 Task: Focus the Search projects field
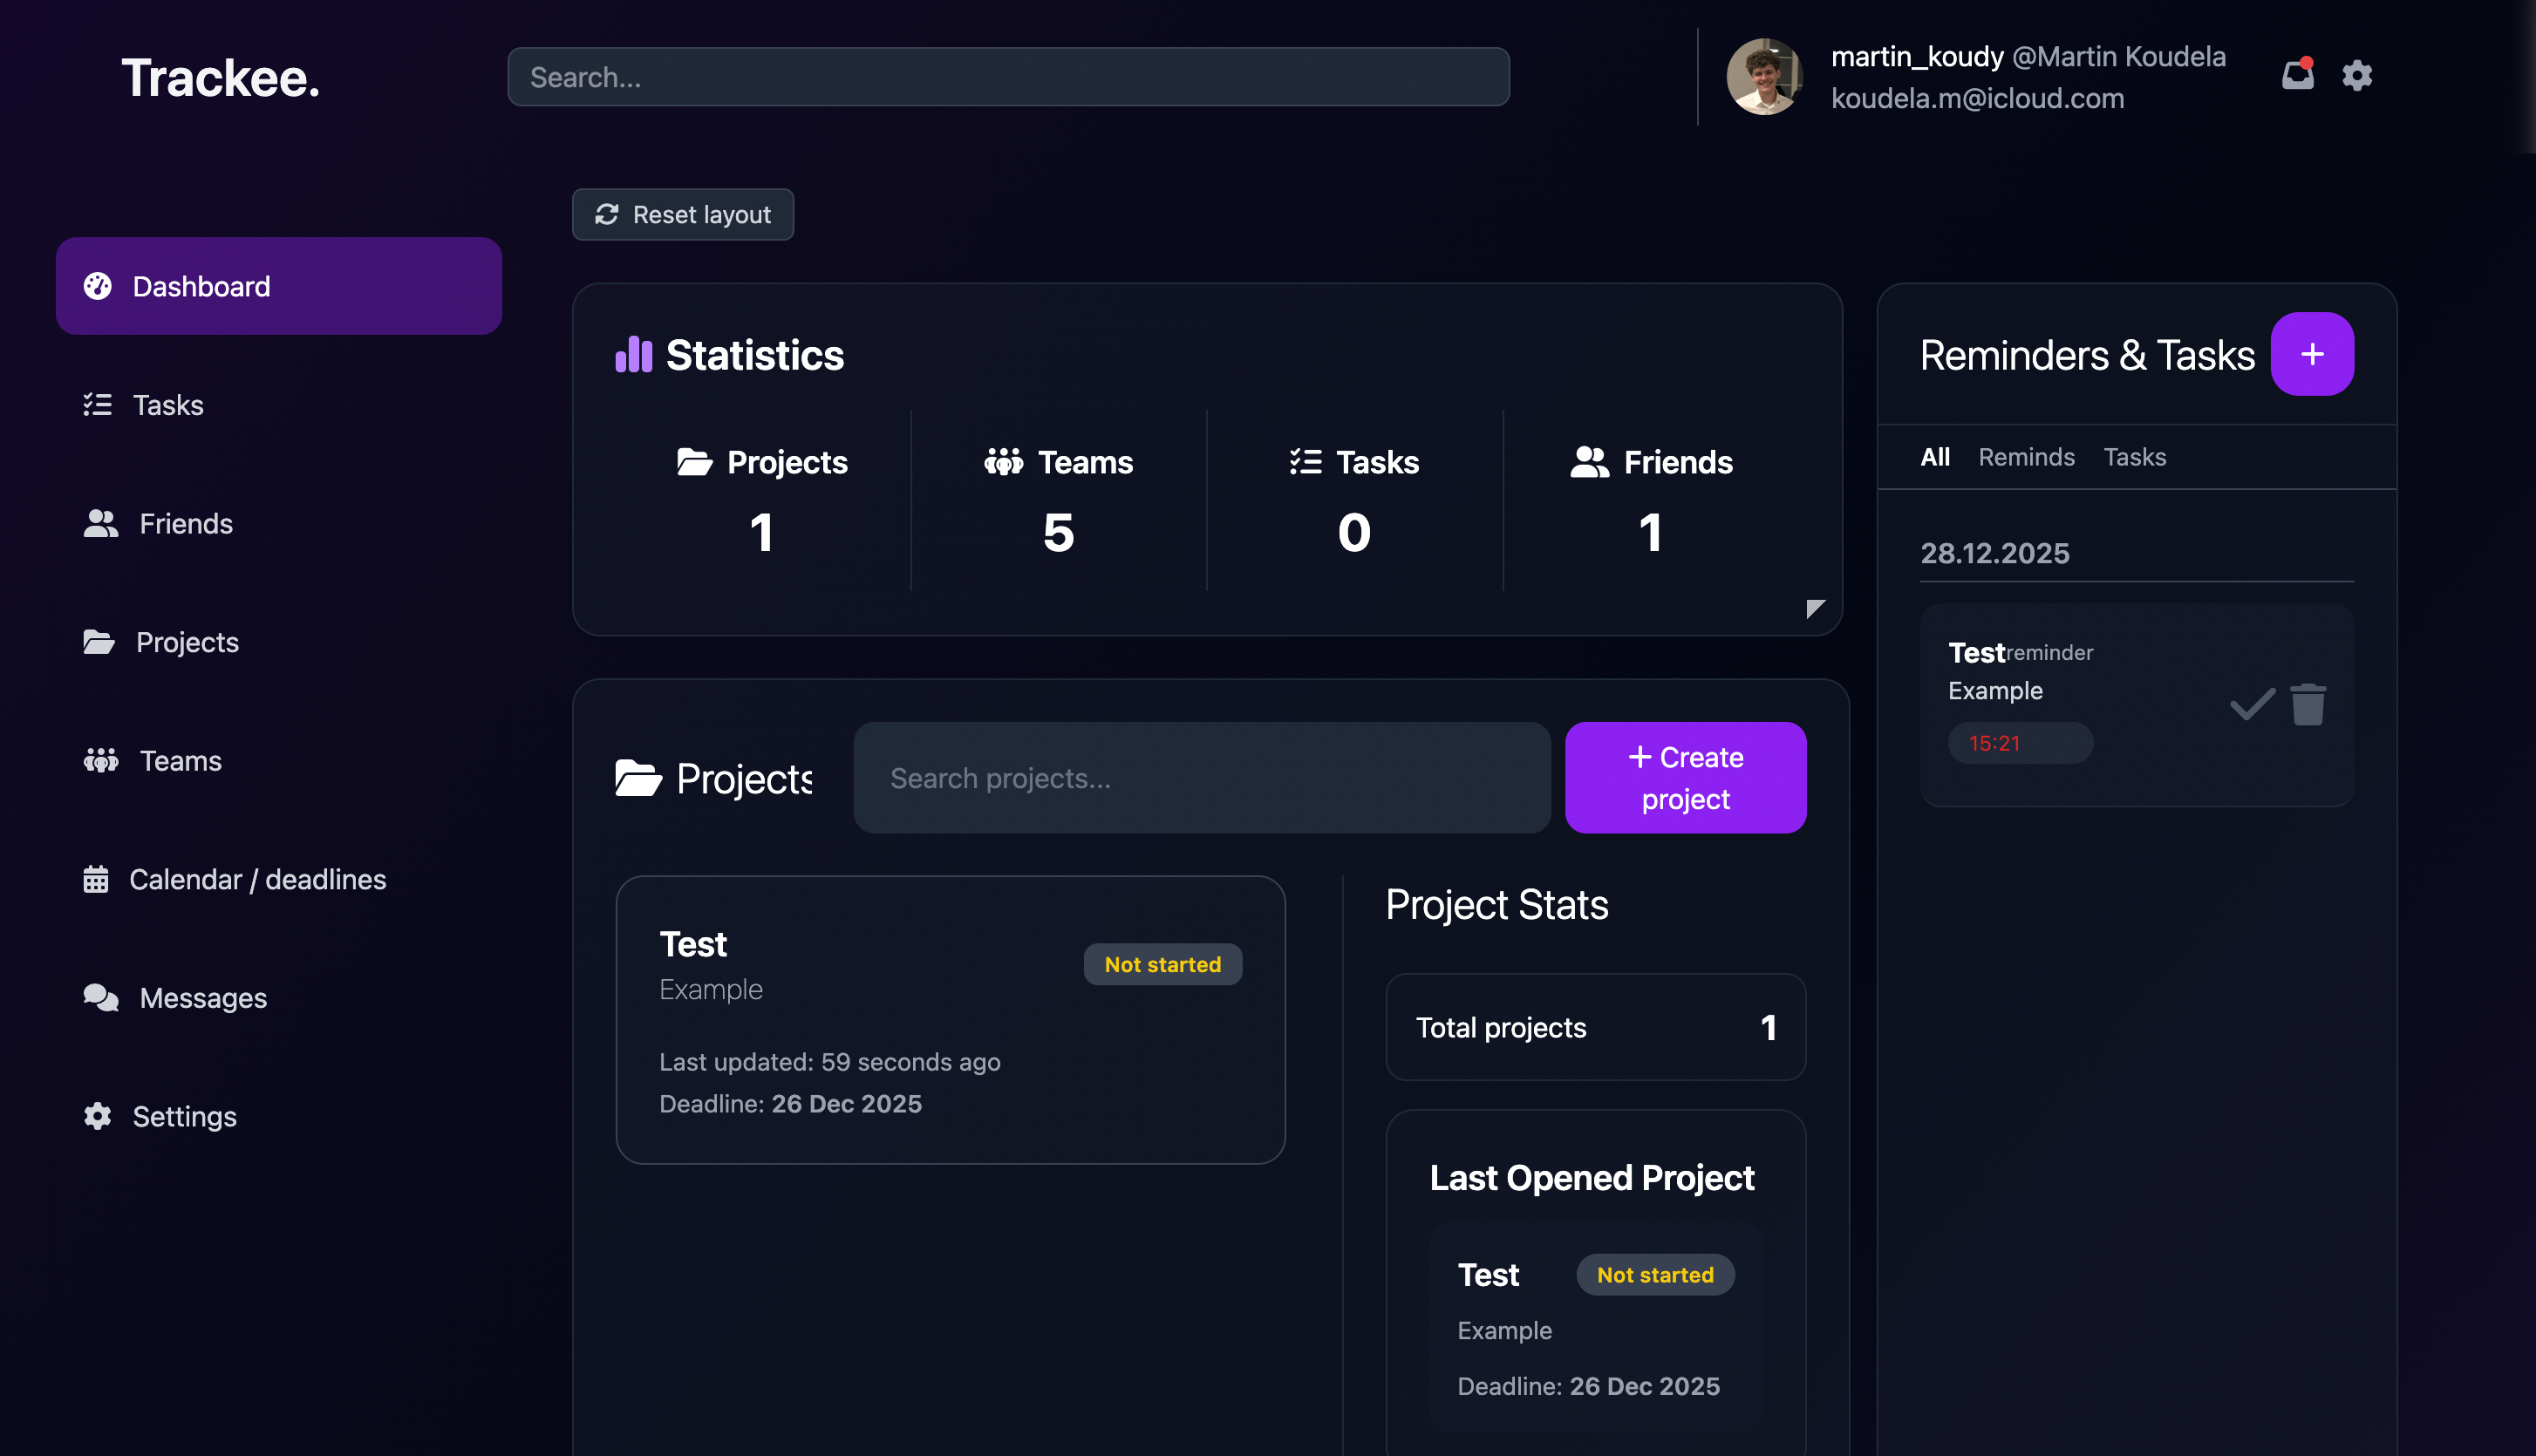point(1201,777)
